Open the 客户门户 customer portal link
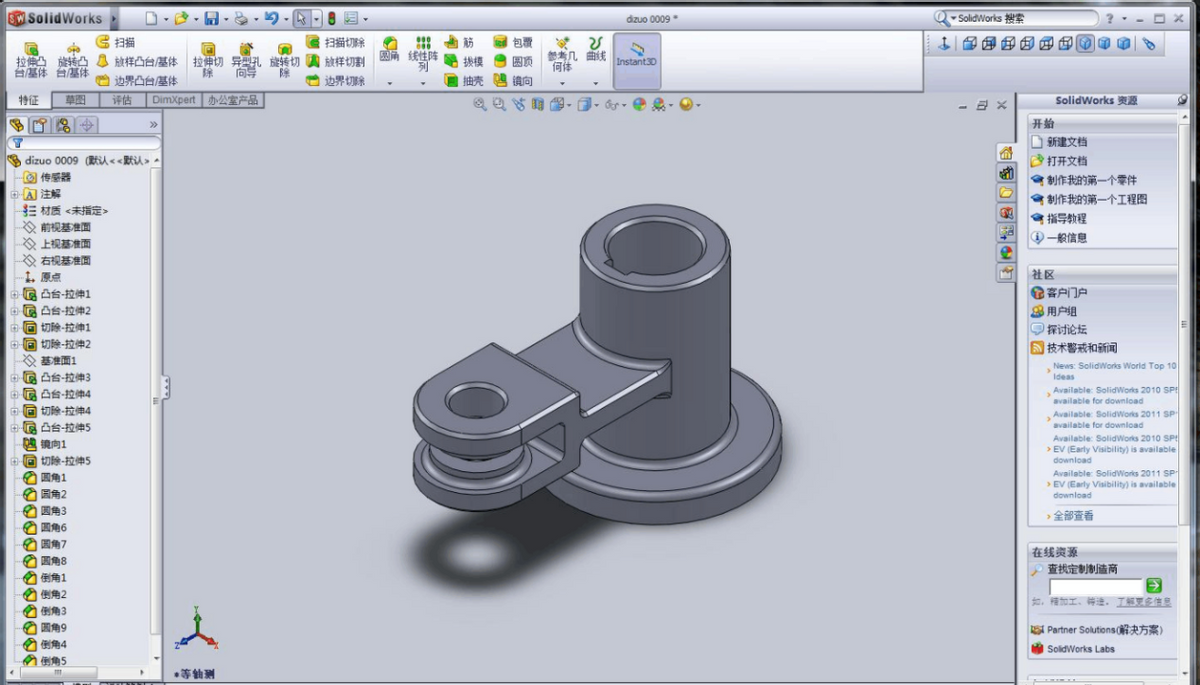The image size is (1200, 685). [1067, 293]
